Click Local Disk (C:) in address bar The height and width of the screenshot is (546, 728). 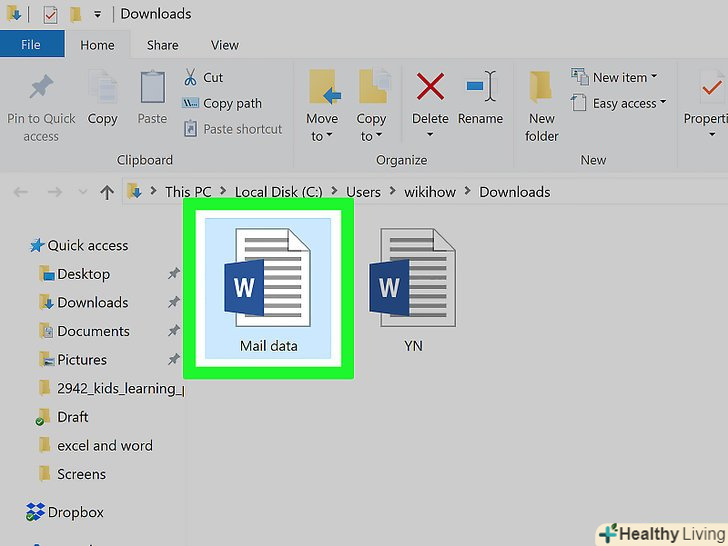pyautogui.click(x=279, y=191)
